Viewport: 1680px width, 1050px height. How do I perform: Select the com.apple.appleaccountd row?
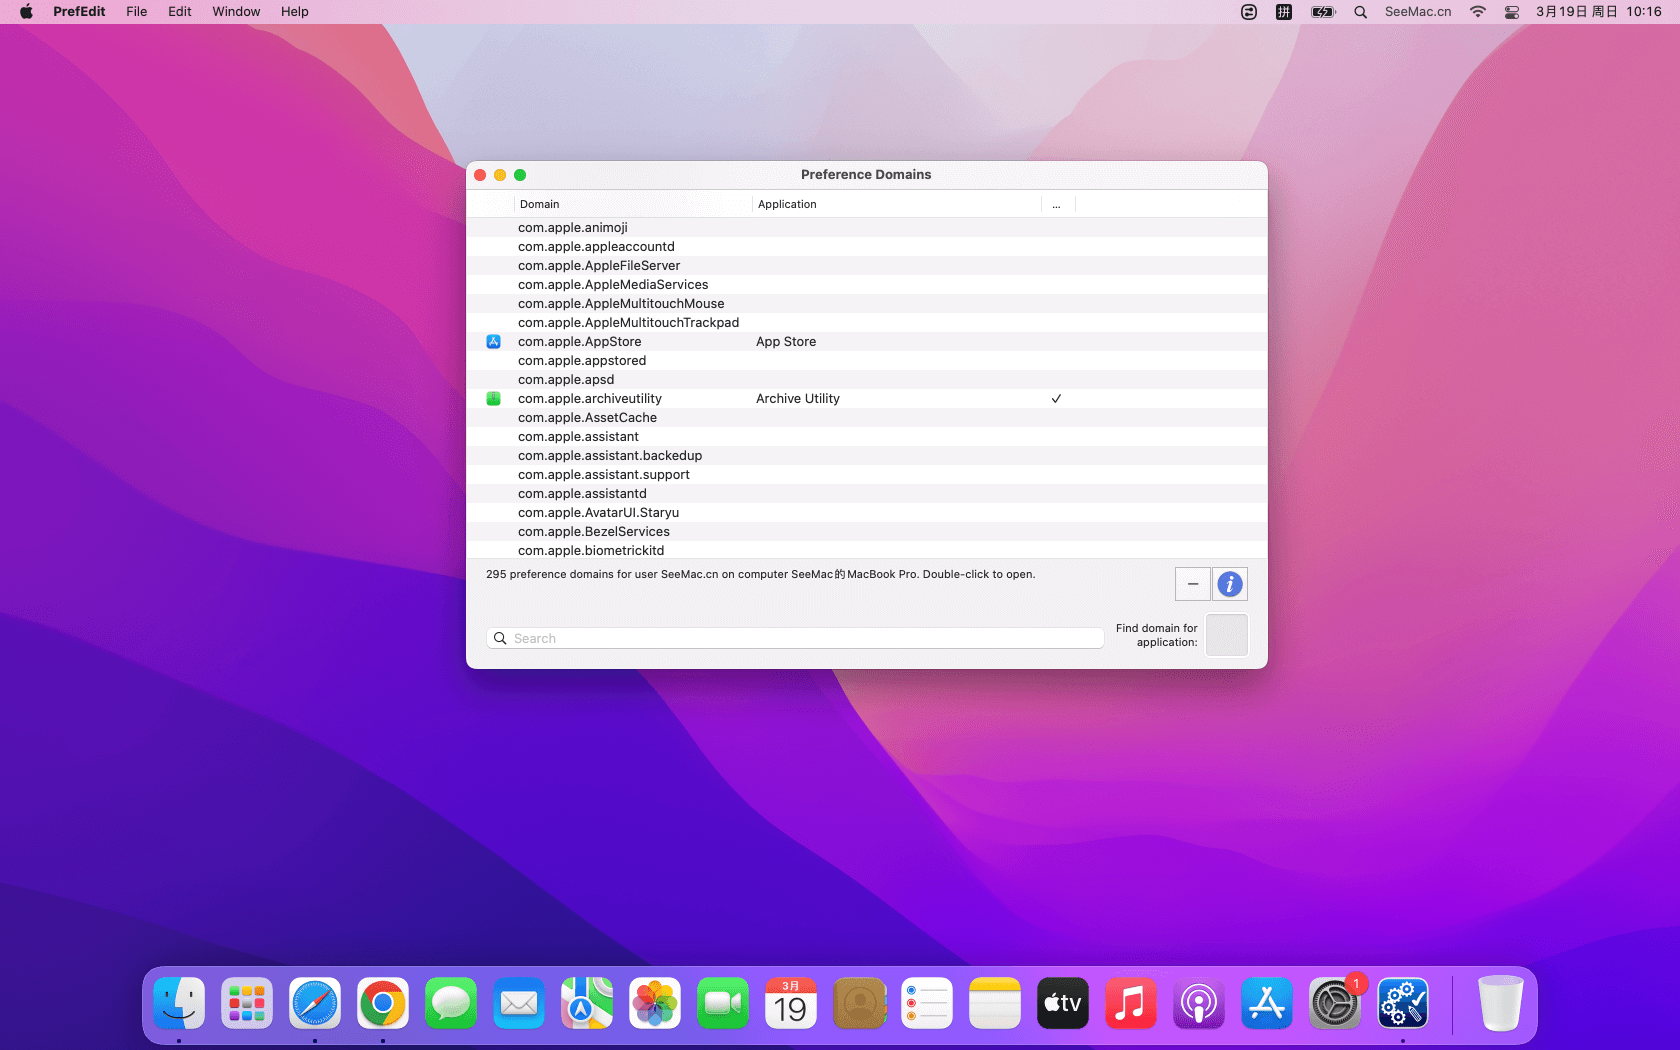(x=866, y=247)
